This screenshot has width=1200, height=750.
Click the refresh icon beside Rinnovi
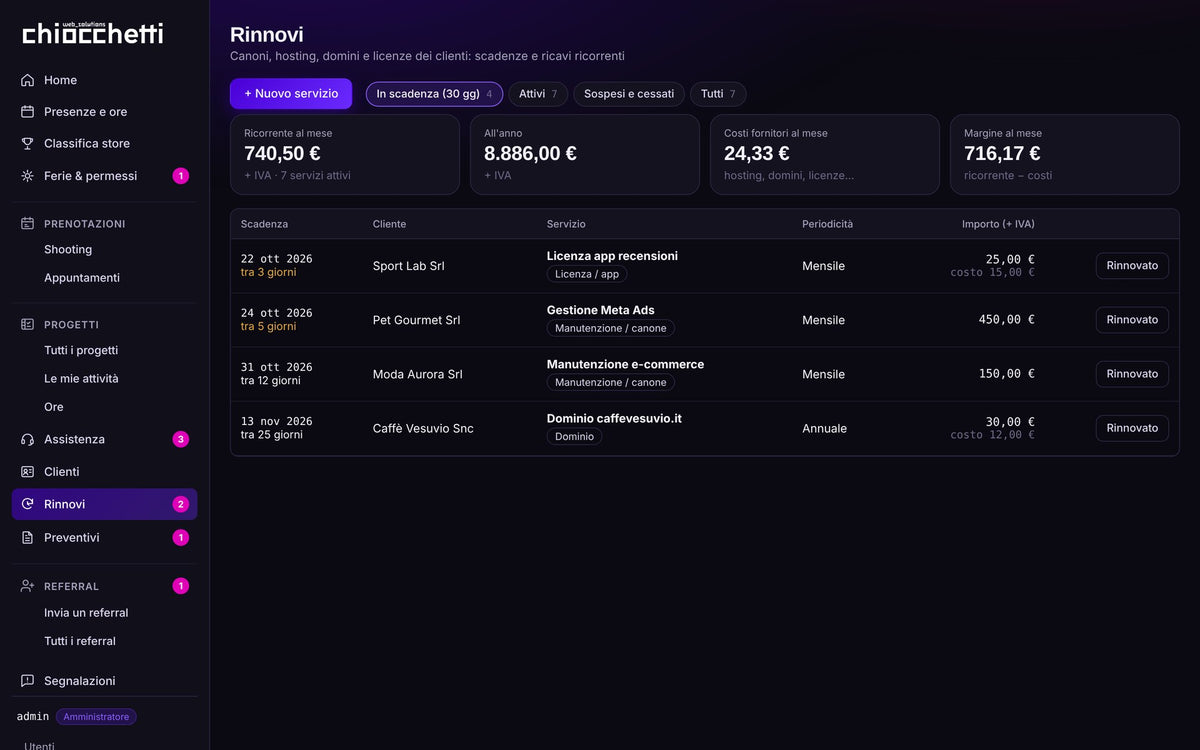click(x=27, y=504)
